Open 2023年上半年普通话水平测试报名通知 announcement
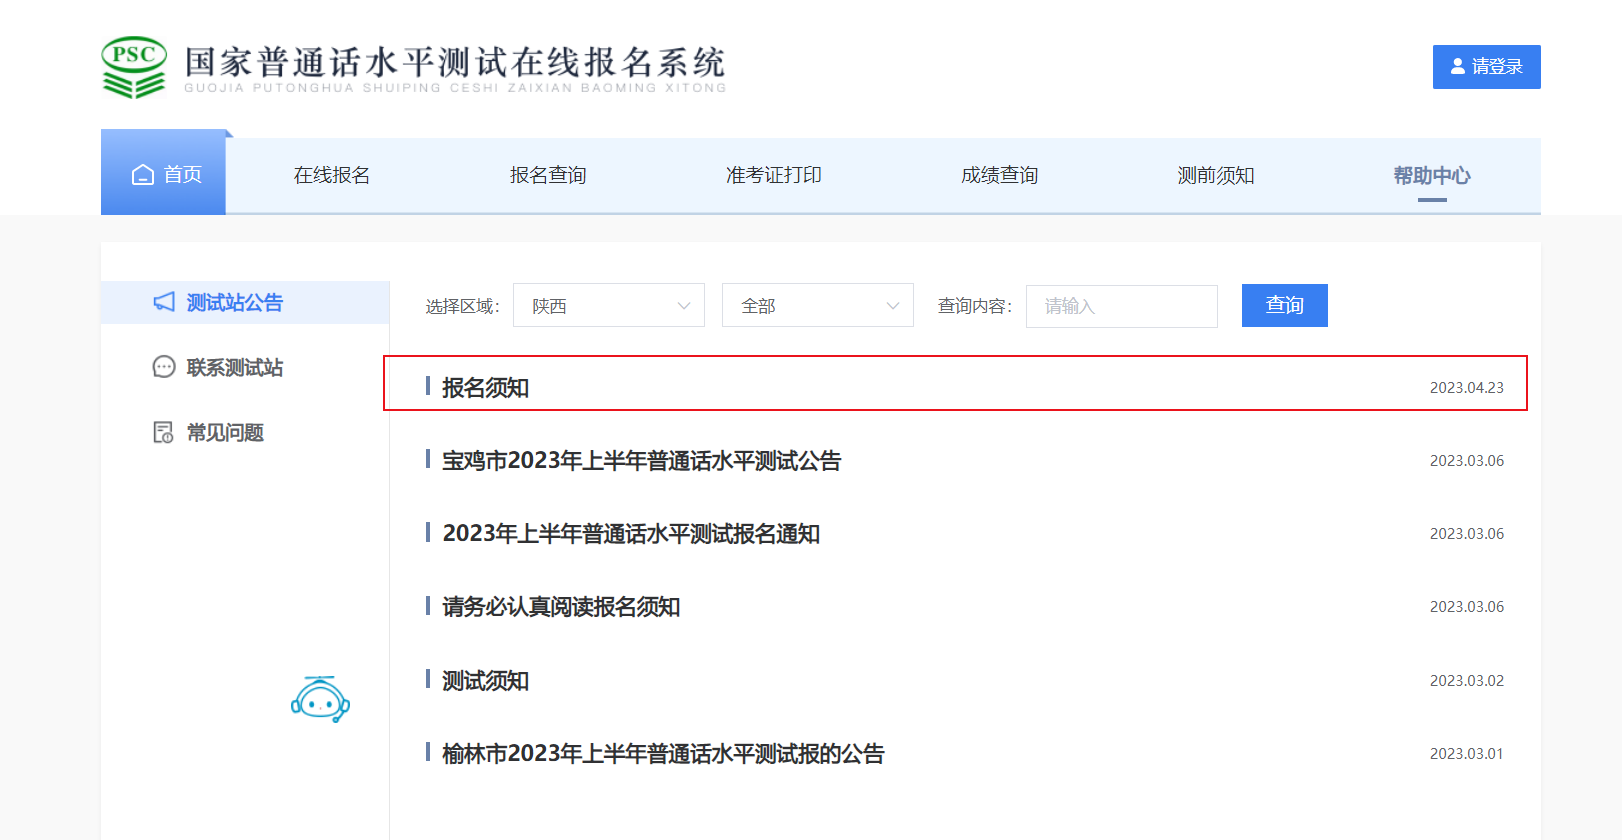 pyautogui.click(x=631, y=533)
